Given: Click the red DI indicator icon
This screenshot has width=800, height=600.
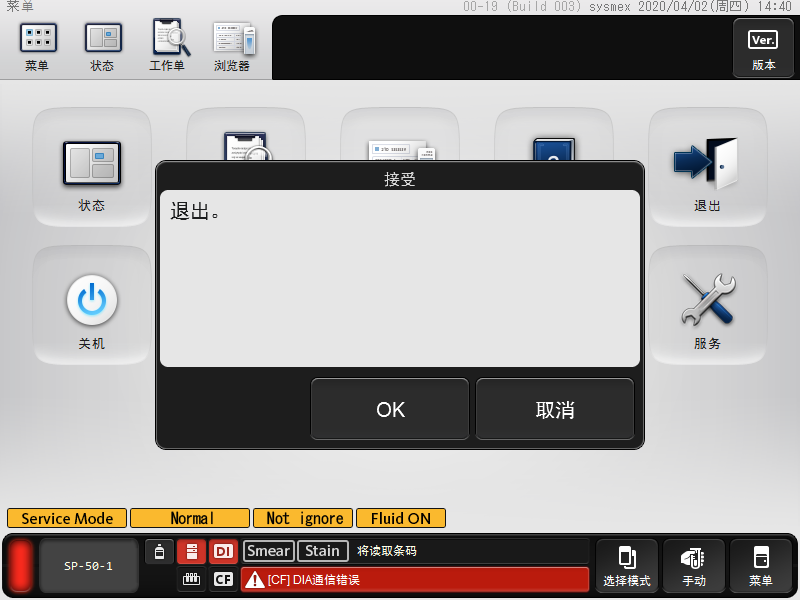Looking at the screenshot, I should pyautogui.click(x=223, y=551).
